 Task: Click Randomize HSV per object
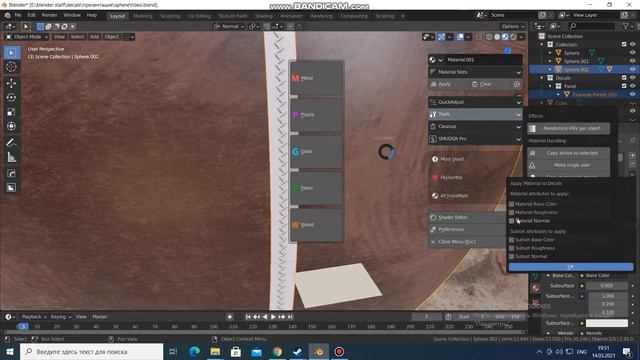coord(569,128)
